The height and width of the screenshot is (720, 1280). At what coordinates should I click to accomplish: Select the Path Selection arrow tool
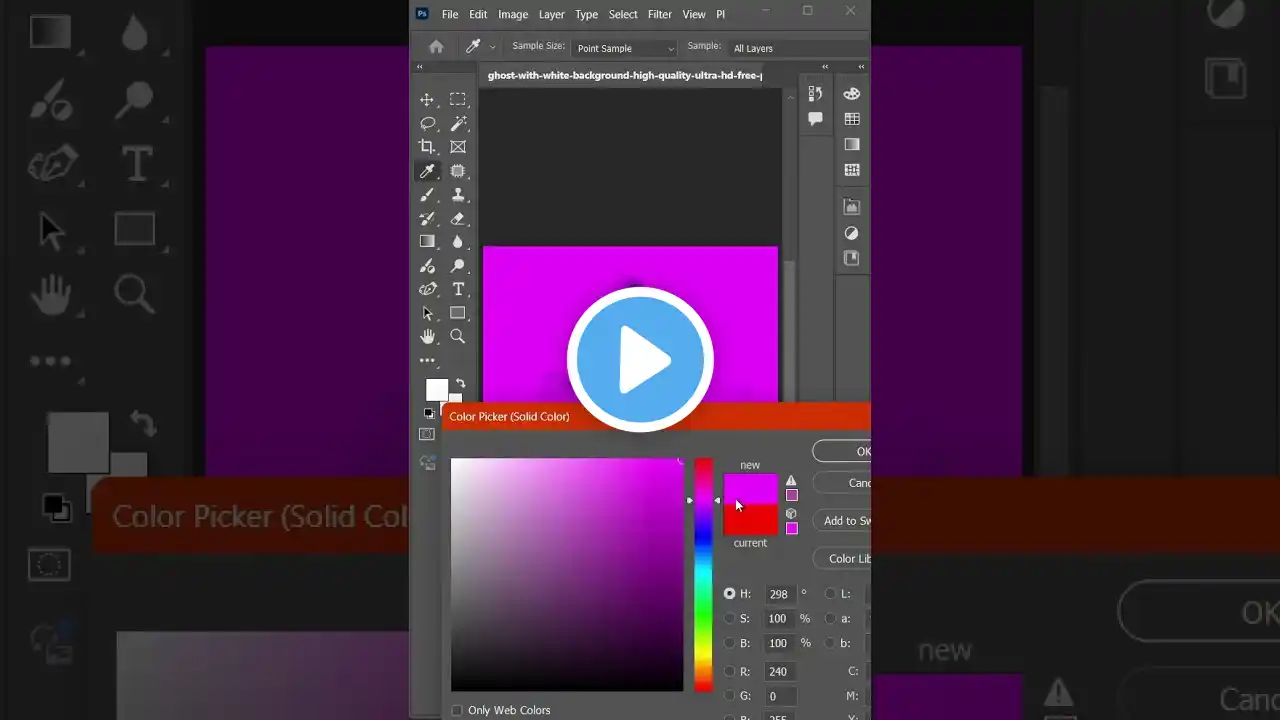coord(427,313)
